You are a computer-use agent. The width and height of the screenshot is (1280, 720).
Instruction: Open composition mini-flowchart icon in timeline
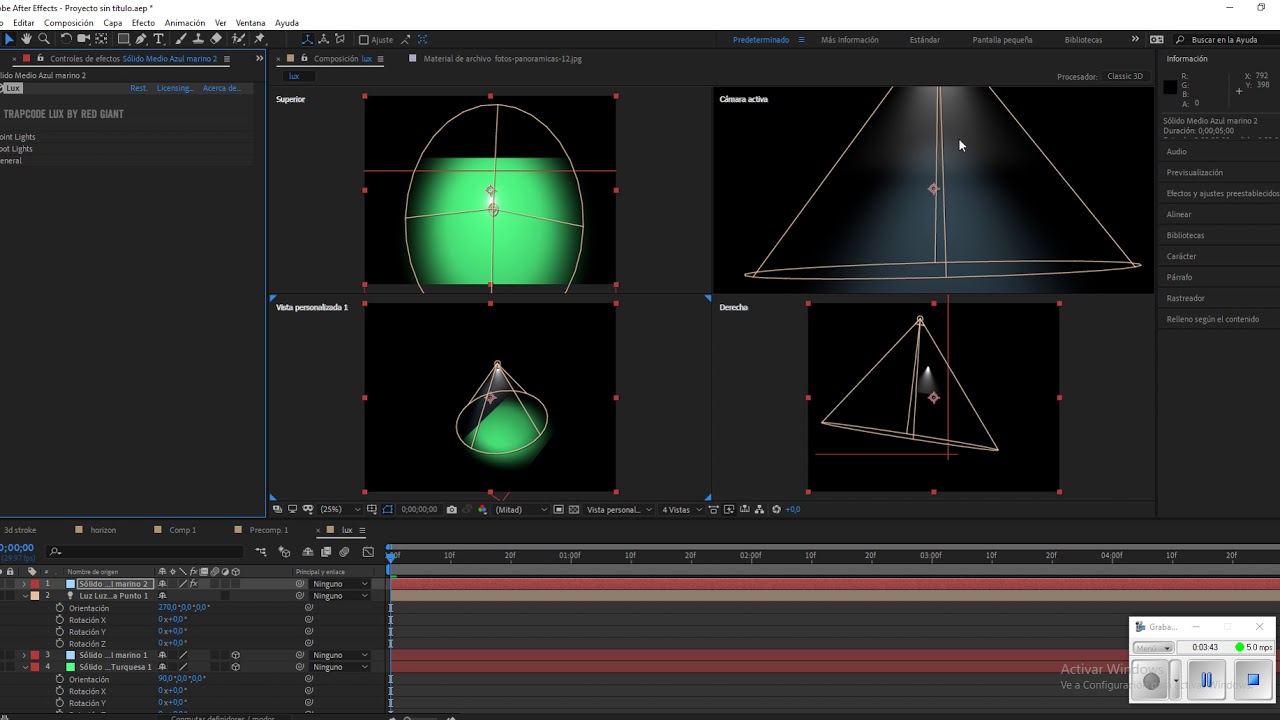tap(261, 552)
